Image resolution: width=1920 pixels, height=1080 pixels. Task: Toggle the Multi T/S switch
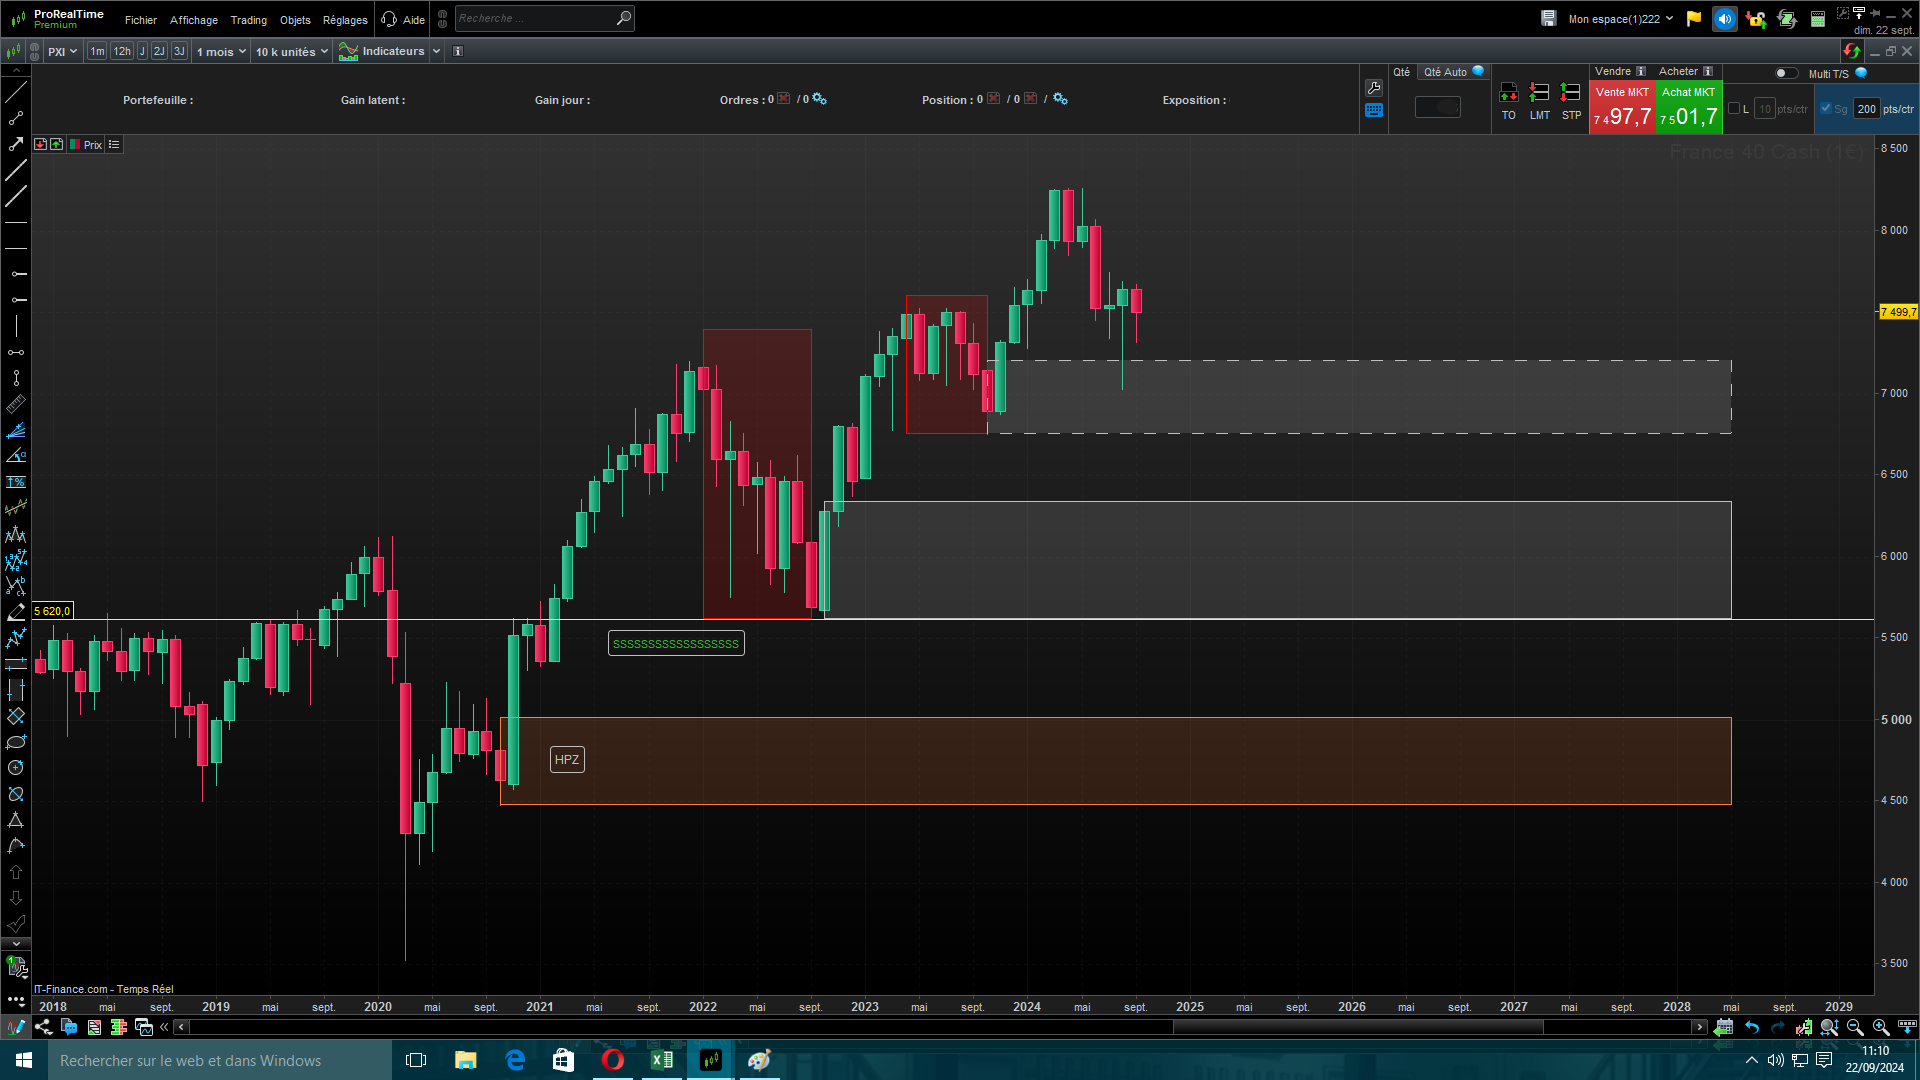click(x=1785, y=73)
